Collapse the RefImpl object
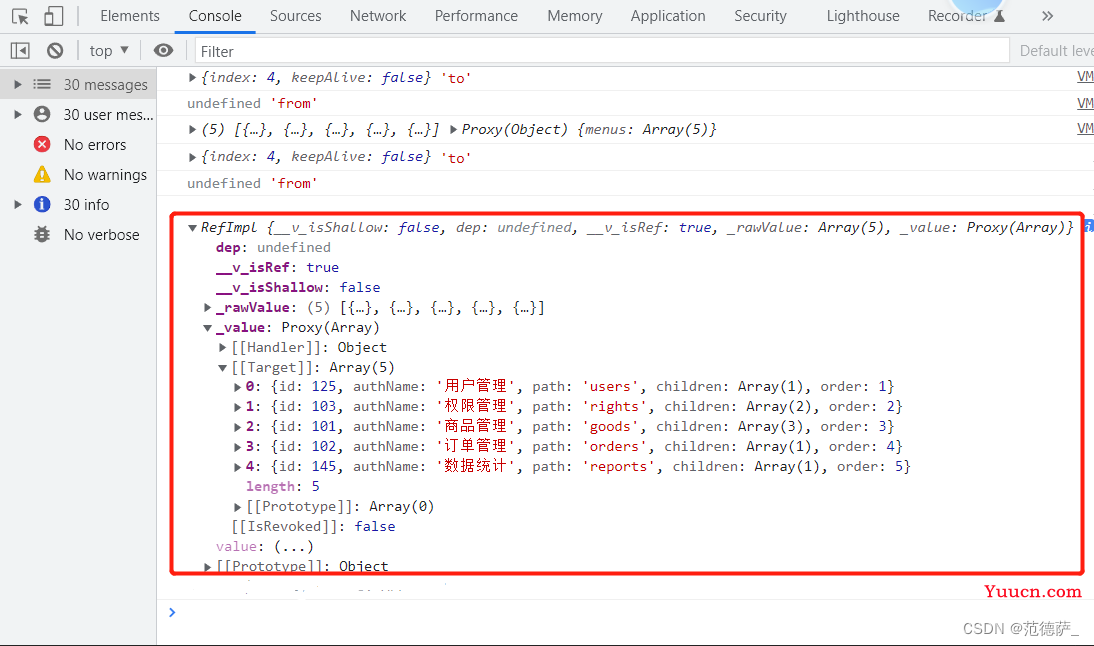 193,227
